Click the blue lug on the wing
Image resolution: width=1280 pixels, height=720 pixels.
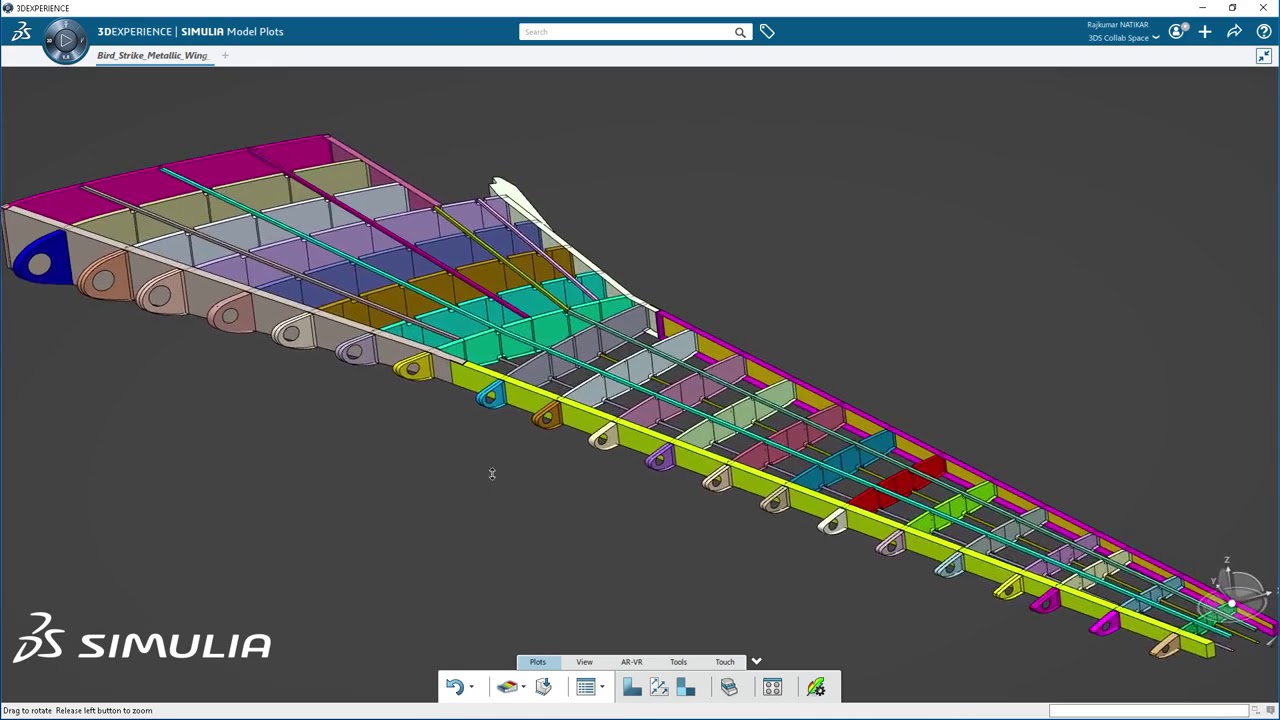coord(39,258)
